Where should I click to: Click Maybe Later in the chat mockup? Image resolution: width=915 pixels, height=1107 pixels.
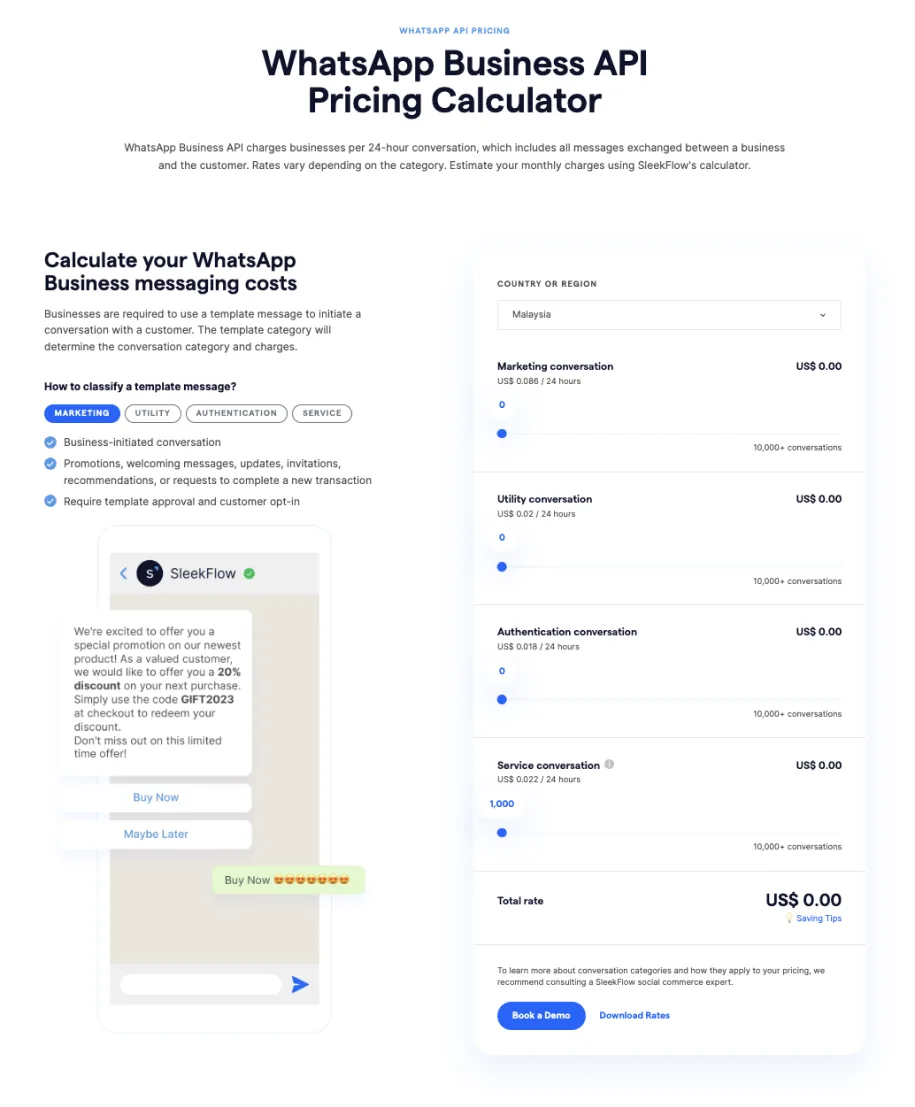[x=155, y=833]
